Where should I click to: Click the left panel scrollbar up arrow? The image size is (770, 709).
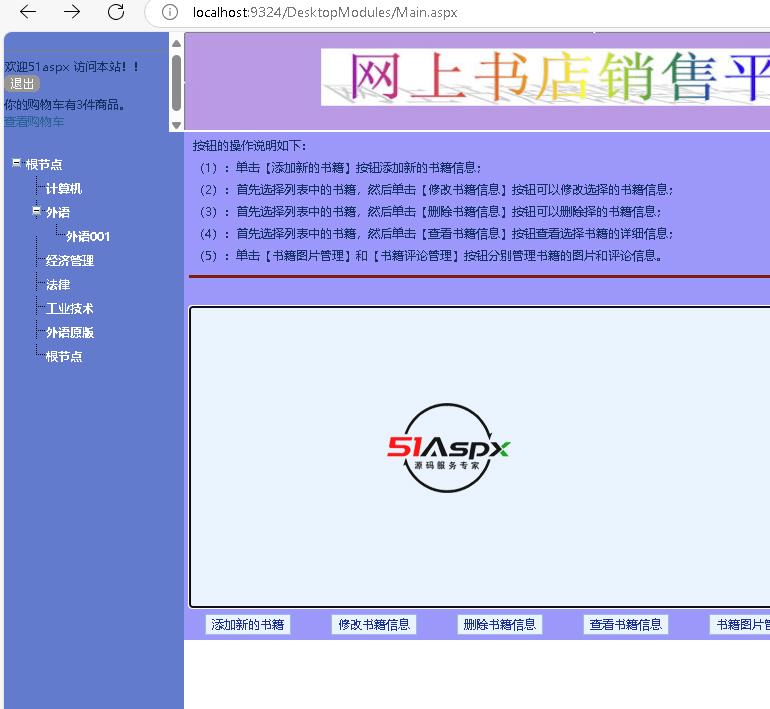tap(177, 43)
